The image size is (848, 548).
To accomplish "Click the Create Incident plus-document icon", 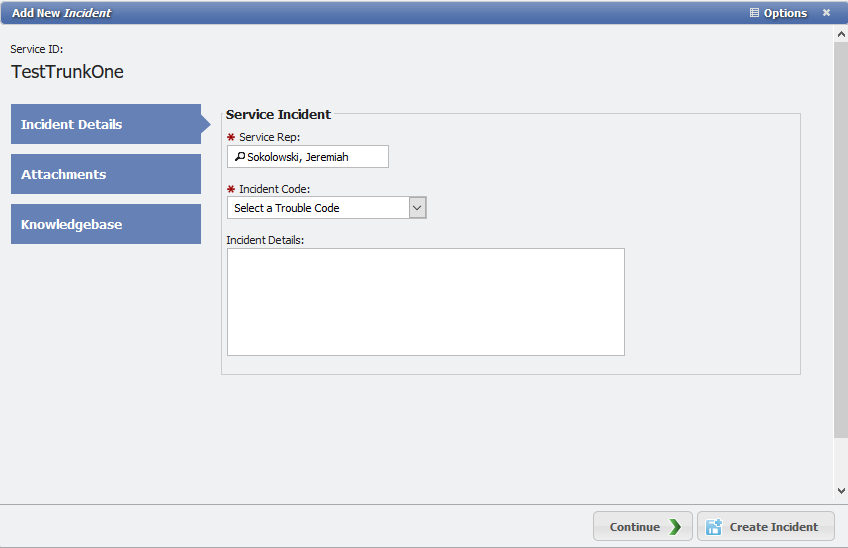I will pyautogui.click(x=714, y=527).
